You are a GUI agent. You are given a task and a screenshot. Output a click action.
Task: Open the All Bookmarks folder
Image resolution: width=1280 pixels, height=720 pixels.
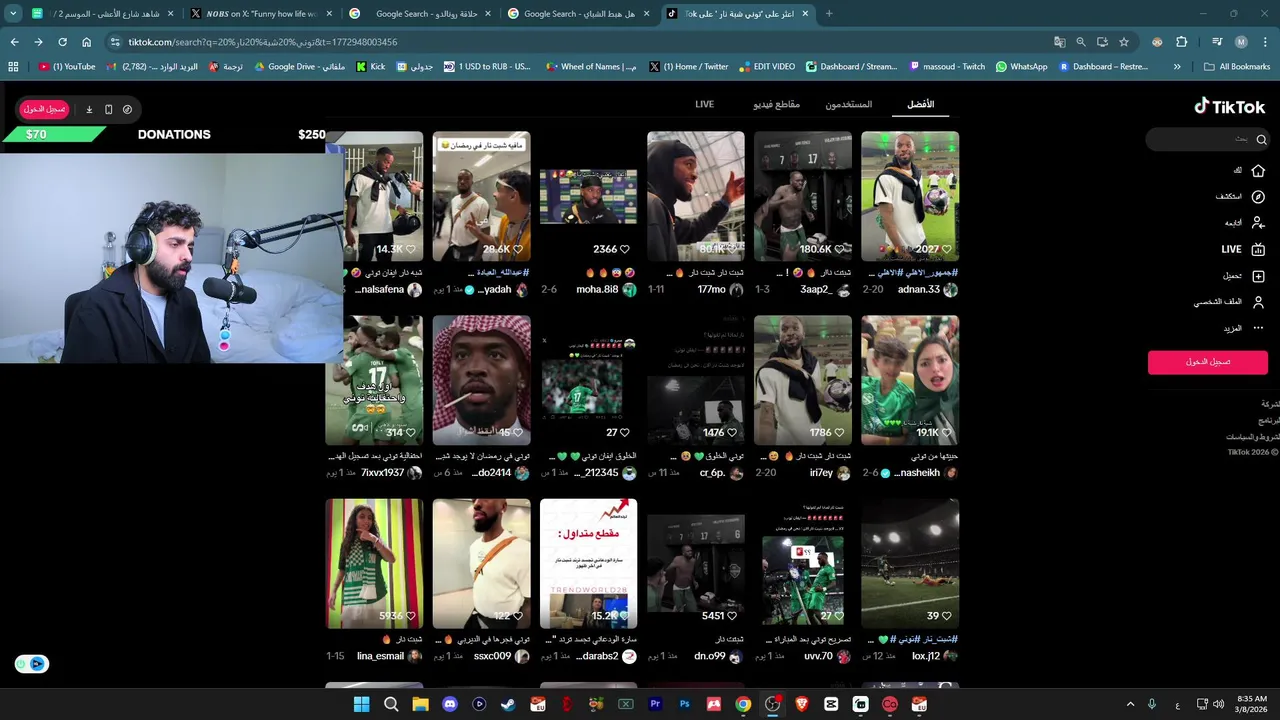point(1237,67)
